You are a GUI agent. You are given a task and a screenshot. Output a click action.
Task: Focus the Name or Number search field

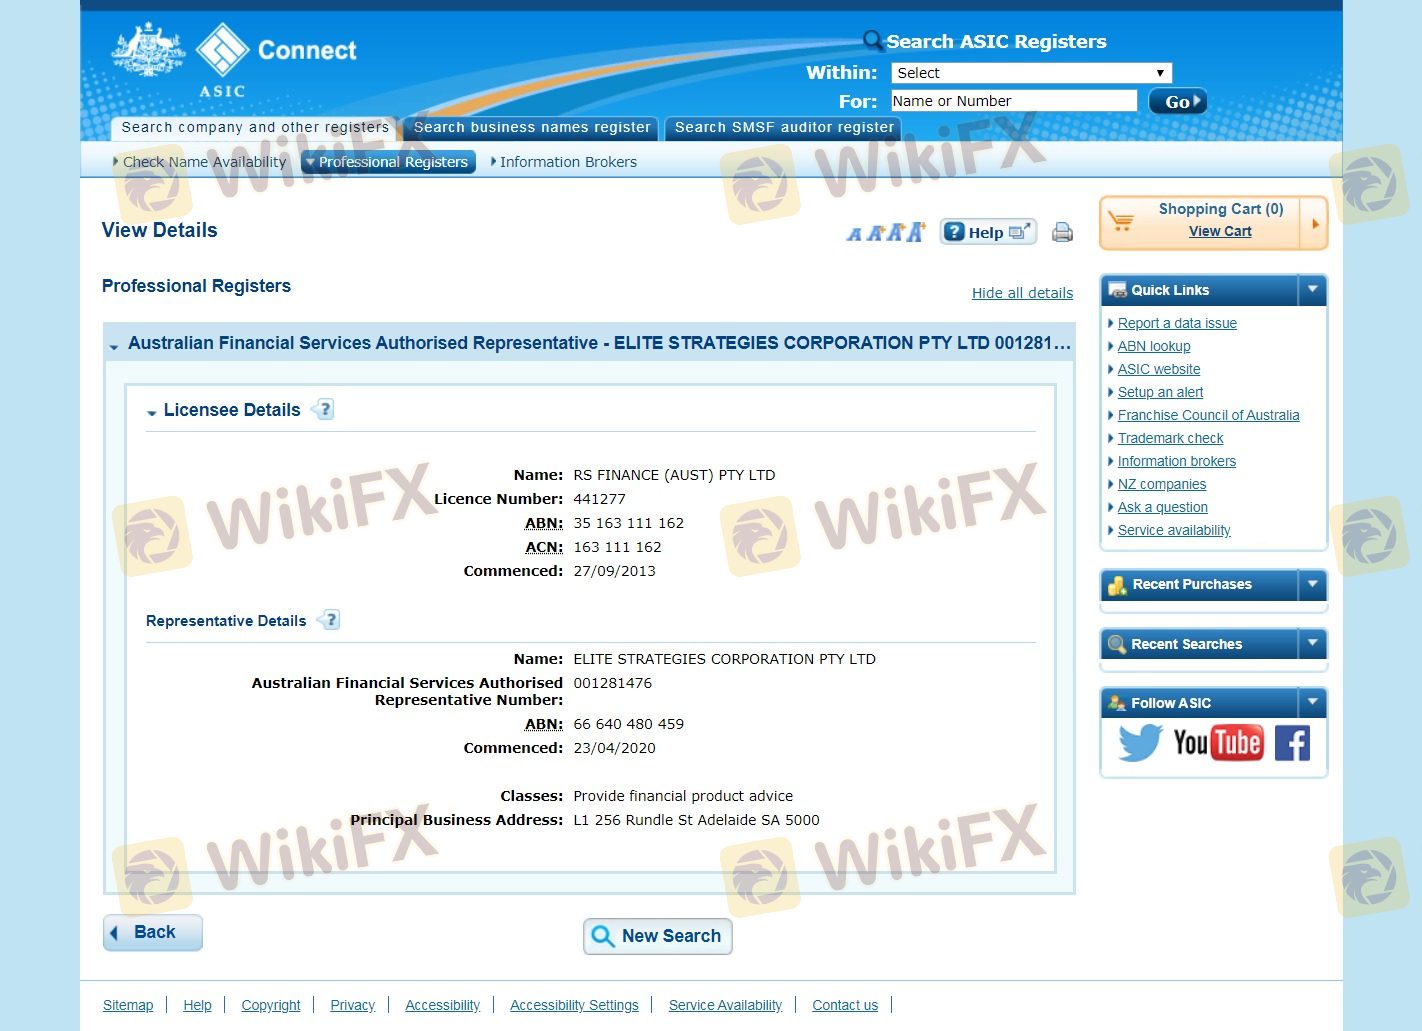pos(1014,101)
